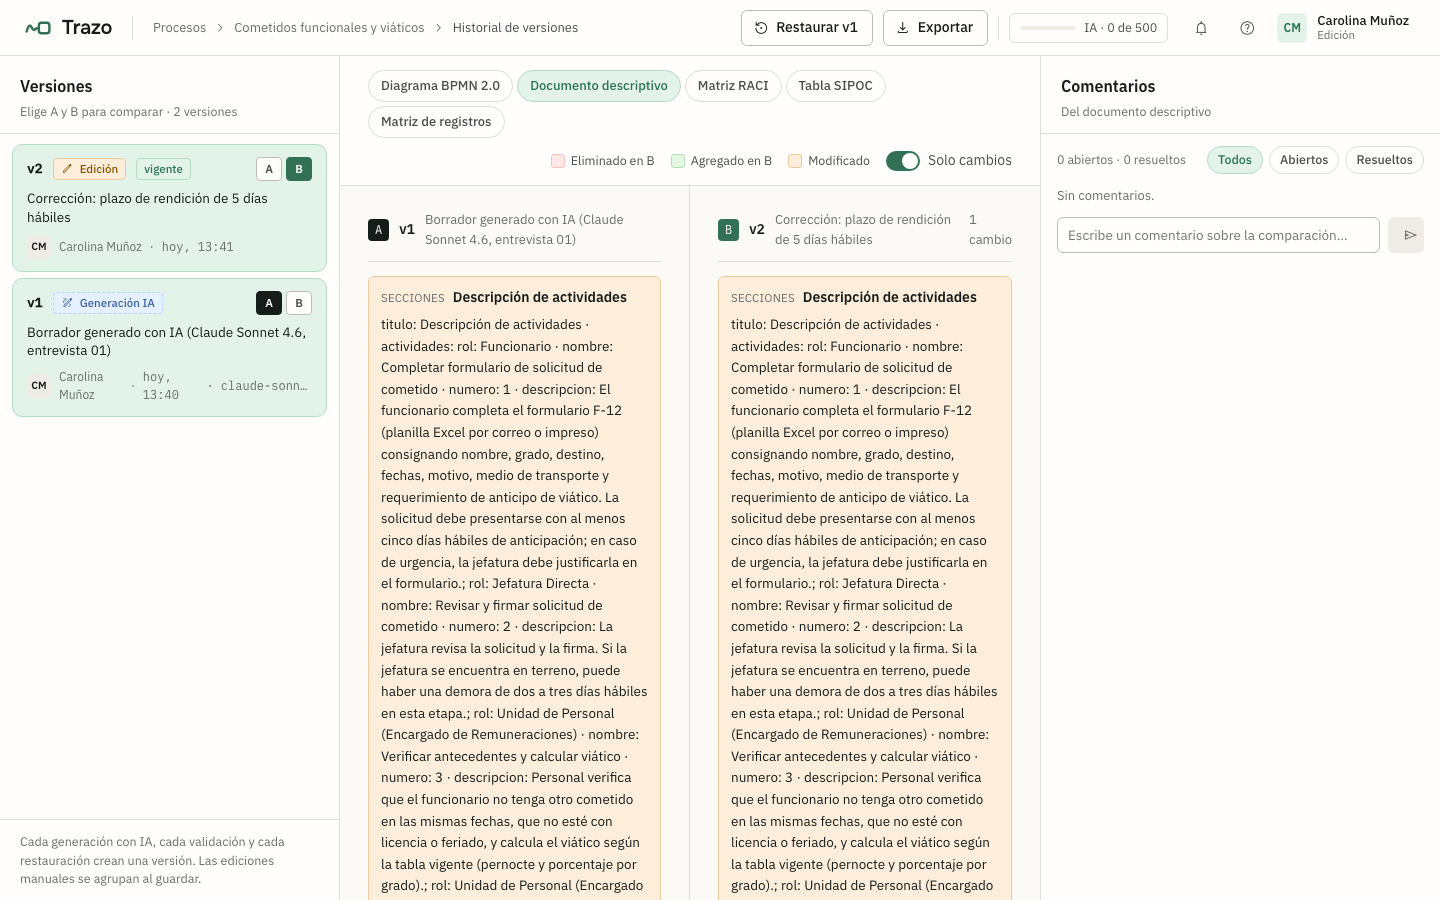Filter comments by Todos
Image resolution: width=1440 pixels, height=900 pixels.
(1235, 160)
